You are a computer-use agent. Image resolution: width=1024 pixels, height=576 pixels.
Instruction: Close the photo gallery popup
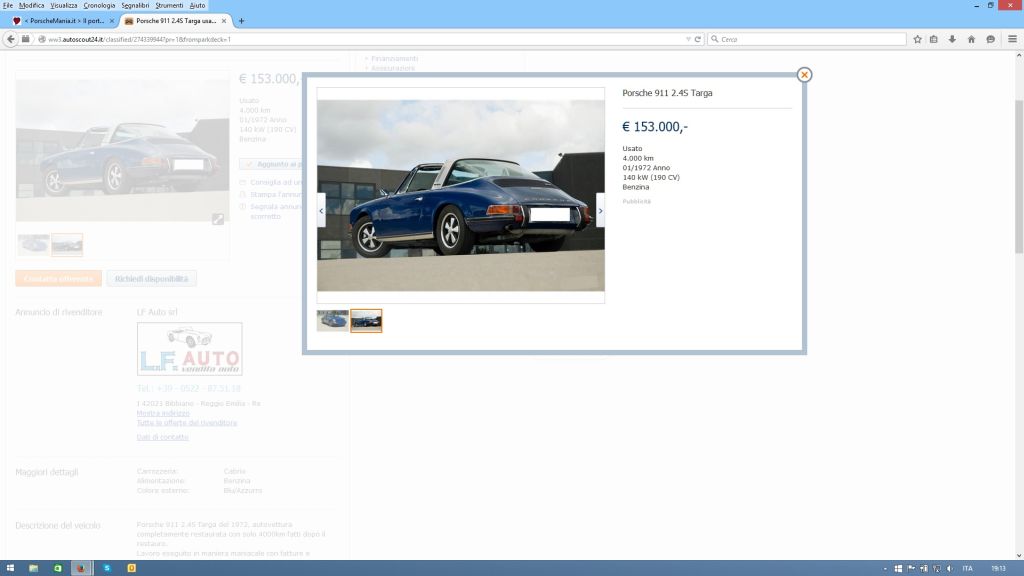[x=804, y=75]
